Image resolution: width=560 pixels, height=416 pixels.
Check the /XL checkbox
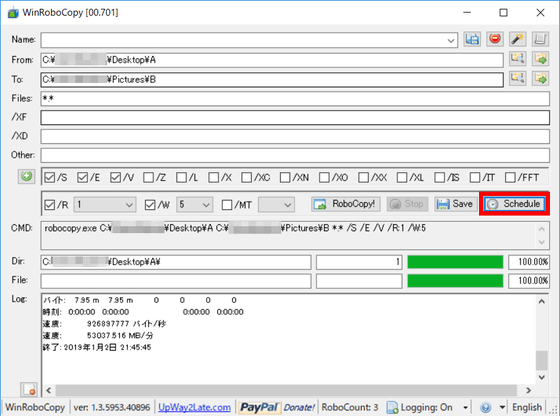coord(402,177)
